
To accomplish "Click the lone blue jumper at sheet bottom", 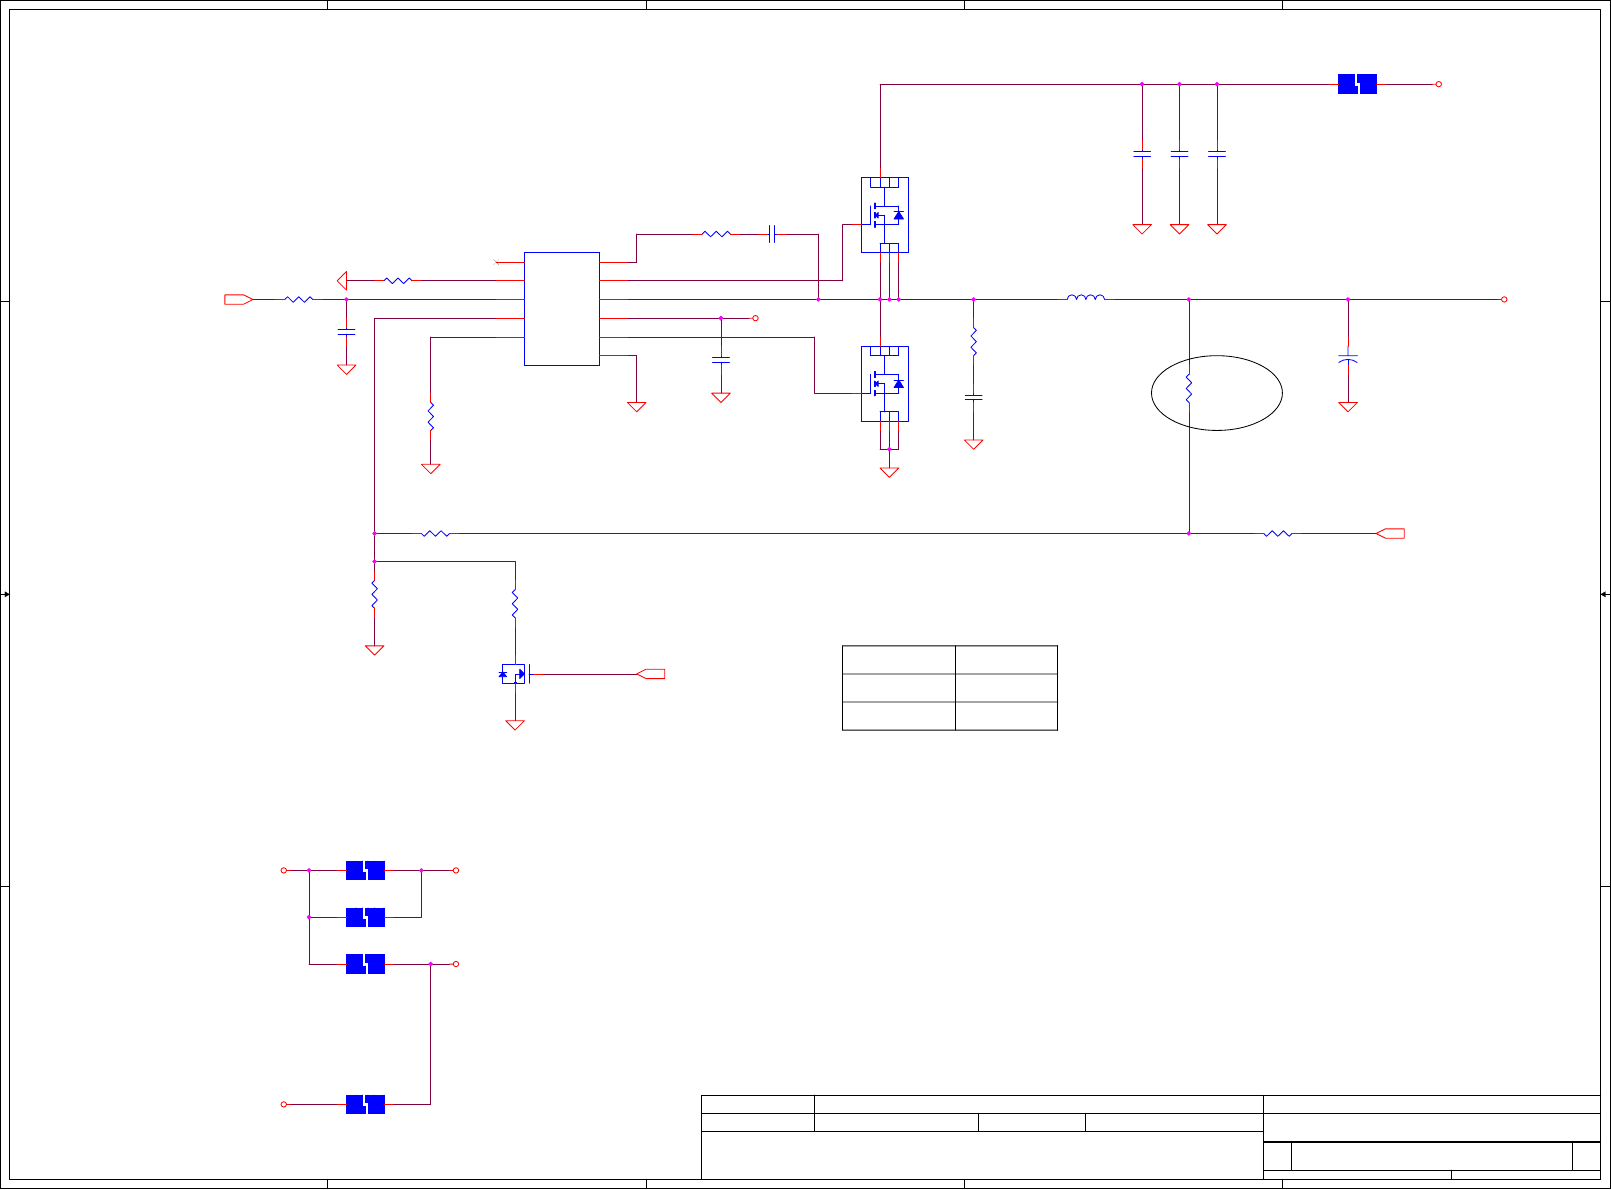I will point(365,1104).
